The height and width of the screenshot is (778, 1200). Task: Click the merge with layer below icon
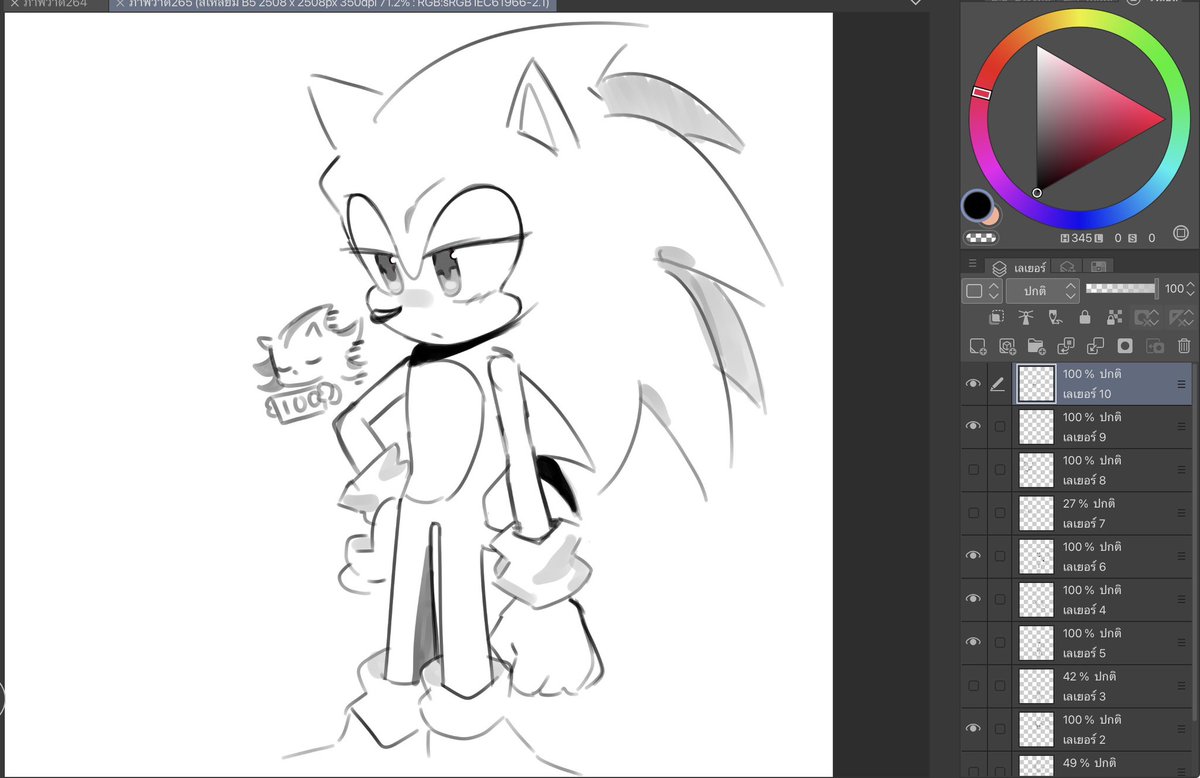1095,346
